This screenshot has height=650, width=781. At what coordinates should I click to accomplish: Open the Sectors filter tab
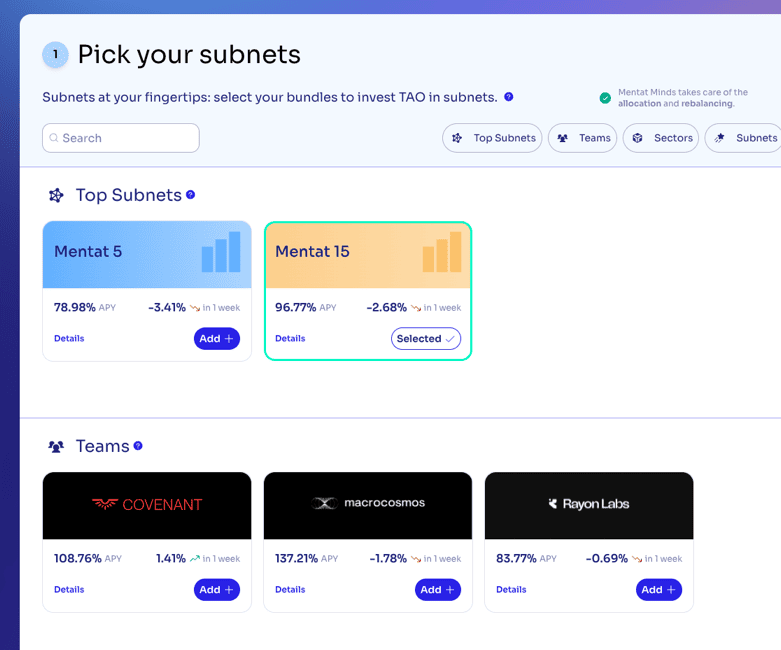point(661,138)
